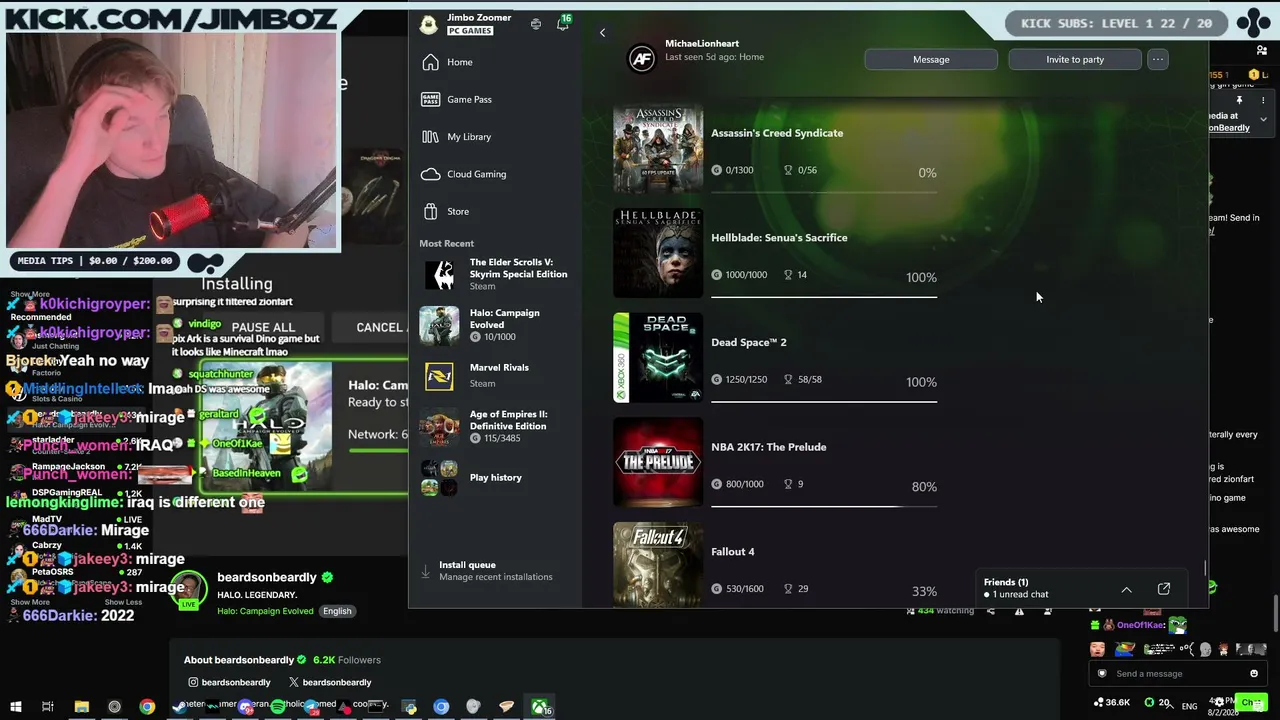The image size is (1280, 720).
Task: Click the Fallout 4 title text
Action: pyautogui.click(x=733, y=552)
